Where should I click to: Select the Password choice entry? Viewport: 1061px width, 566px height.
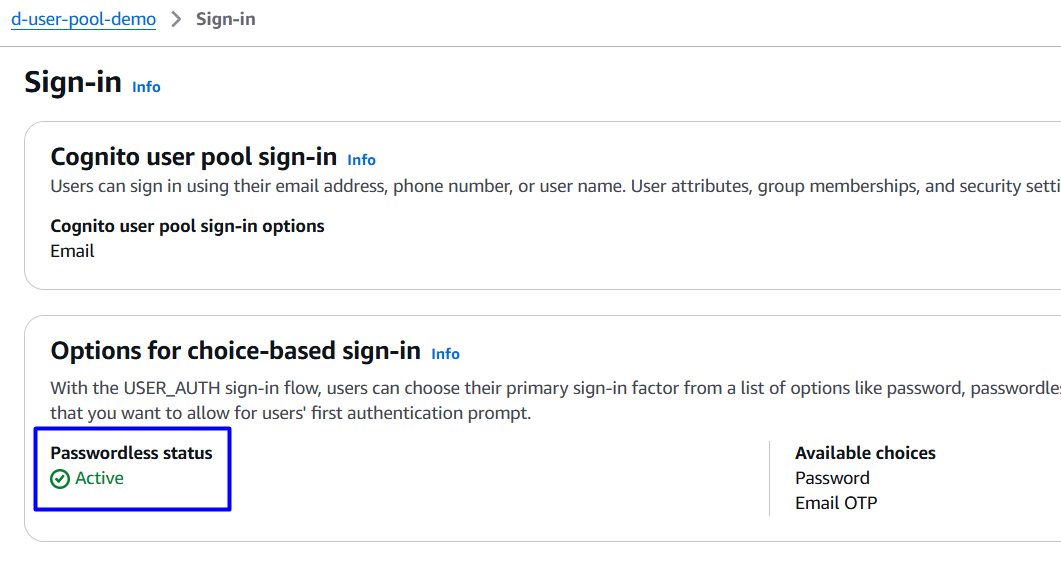coord(832,478)
